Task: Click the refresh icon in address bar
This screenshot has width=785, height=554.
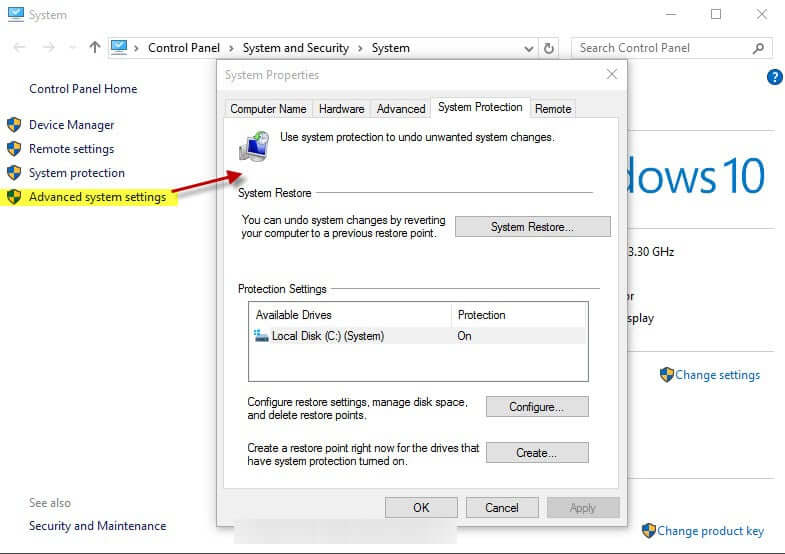Action: (549, 48)
